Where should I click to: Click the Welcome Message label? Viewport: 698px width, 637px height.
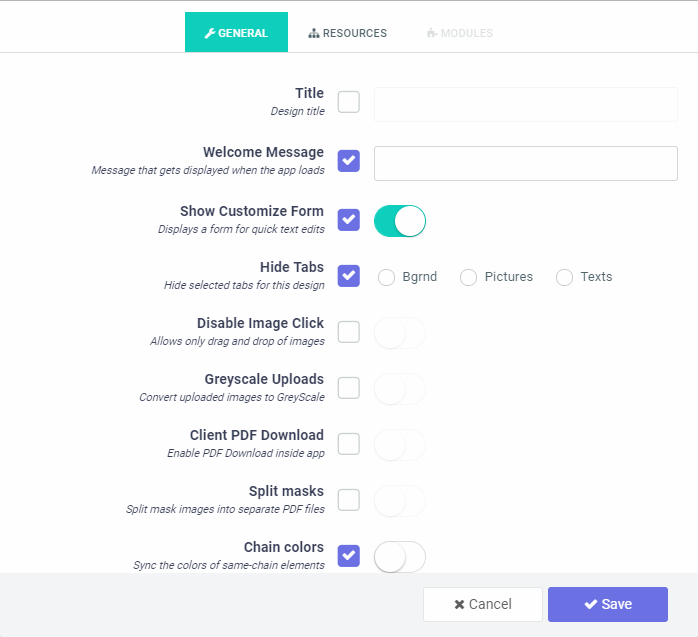click(x=264, y=152)
